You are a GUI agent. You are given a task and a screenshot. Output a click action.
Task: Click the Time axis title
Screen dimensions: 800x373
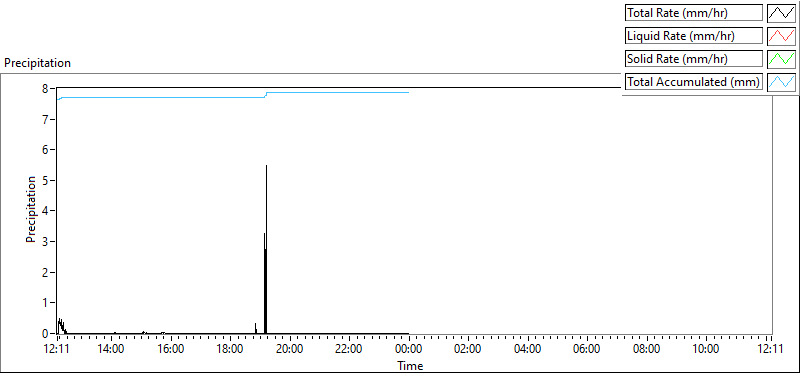[410, 365]
